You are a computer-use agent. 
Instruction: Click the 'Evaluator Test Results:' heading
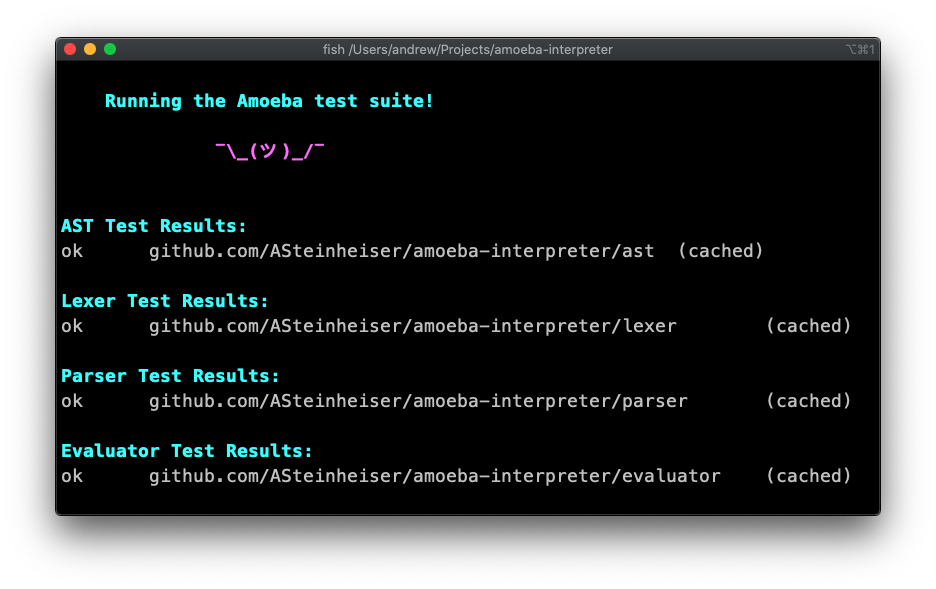(x=187, y=451)
